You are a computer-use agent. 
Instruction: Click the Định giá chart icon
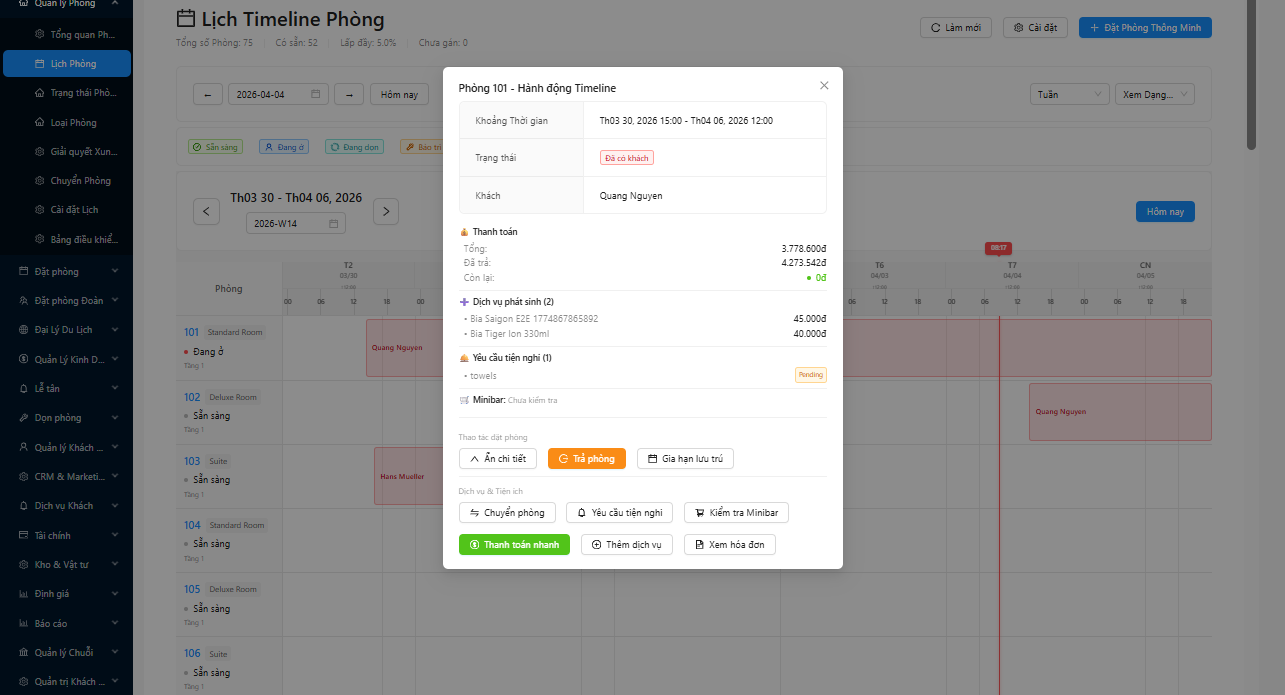coord(24,593)
